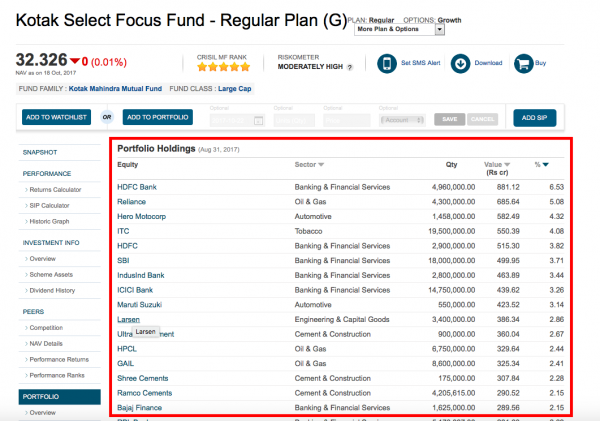Sort holdings by the Sector column arrow
Viewport: 600px width, 421px height.
click(321, 165)
